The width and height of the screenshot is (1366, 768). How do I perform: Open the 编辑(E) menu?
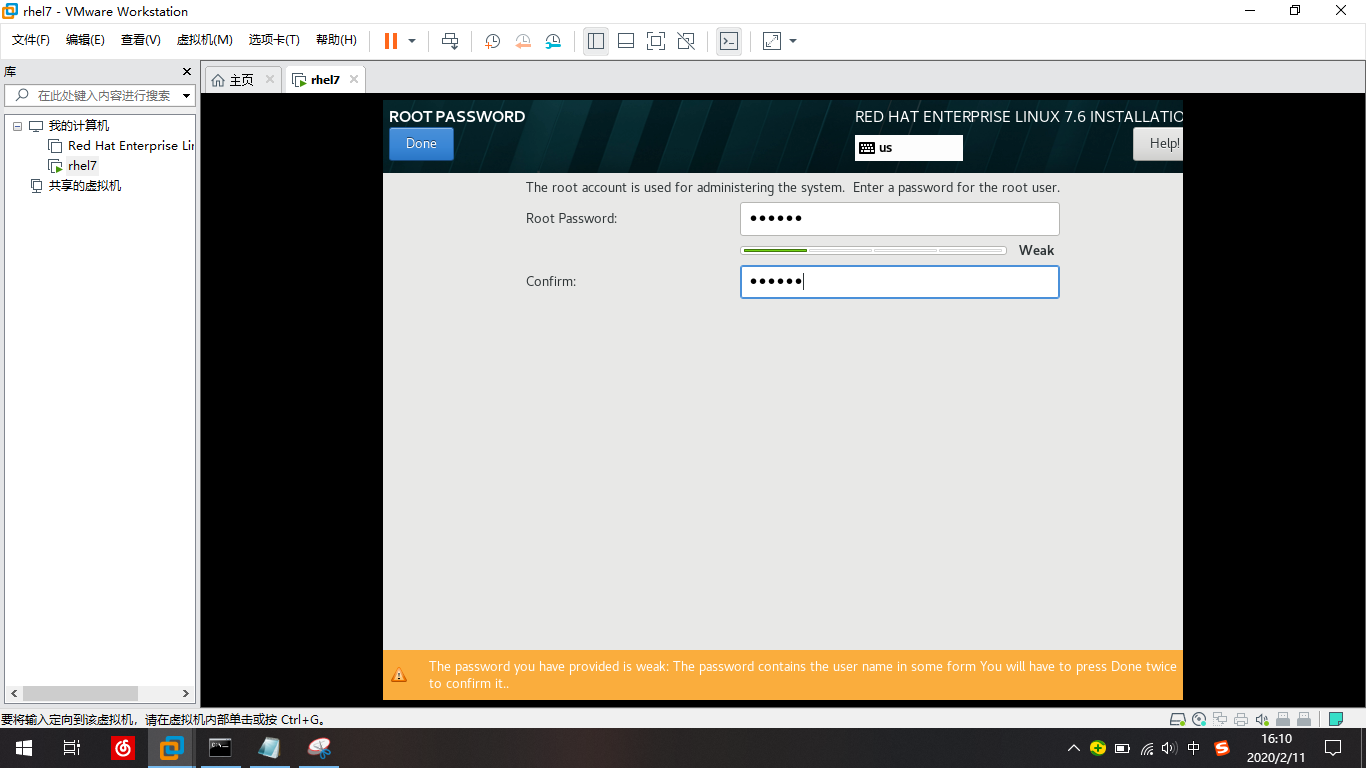tap(85, 40)
